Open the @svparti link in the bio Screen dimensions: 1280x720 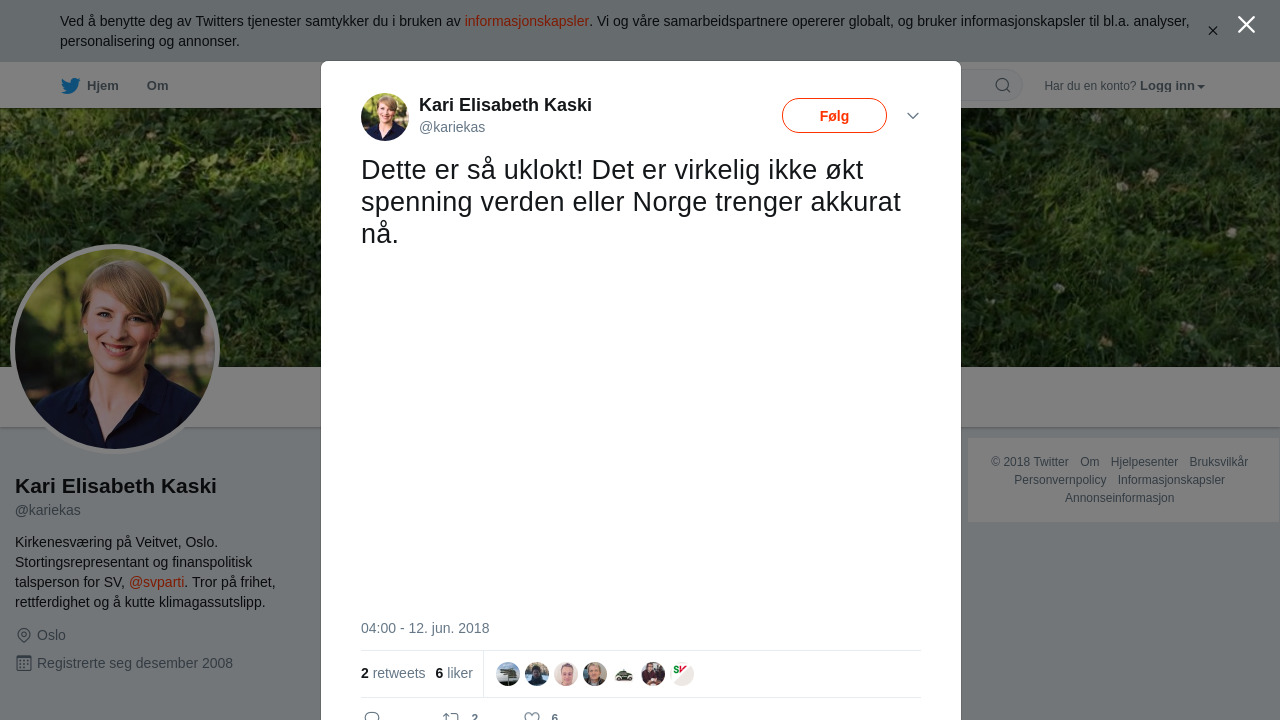157,582
